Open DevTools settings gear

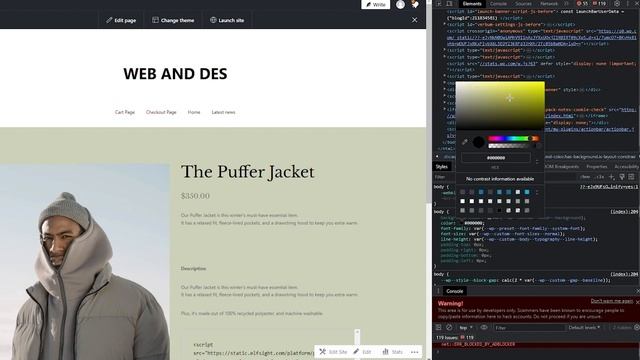617,4
